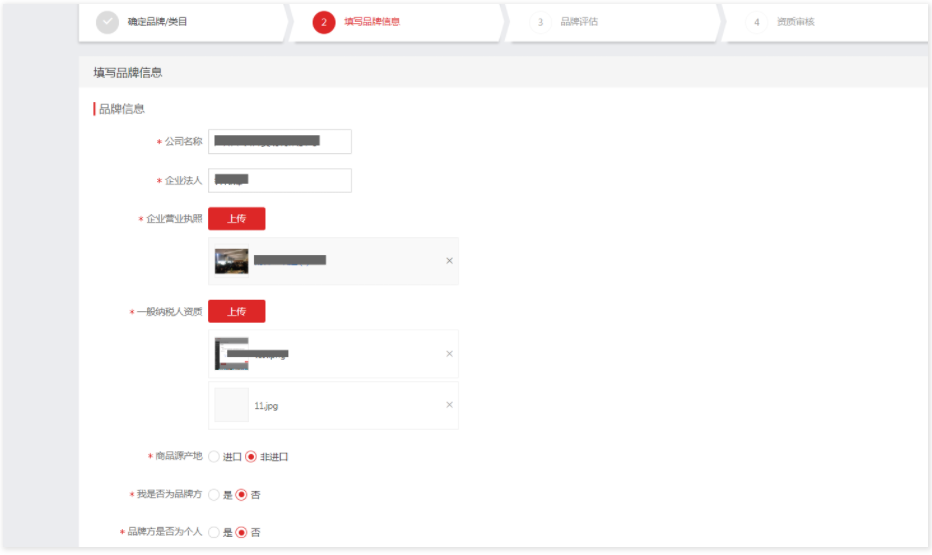Viewport: 932px width, 555px height.
Task: Click 上传 button for 企业营业执照
Action: pos(236,219)
